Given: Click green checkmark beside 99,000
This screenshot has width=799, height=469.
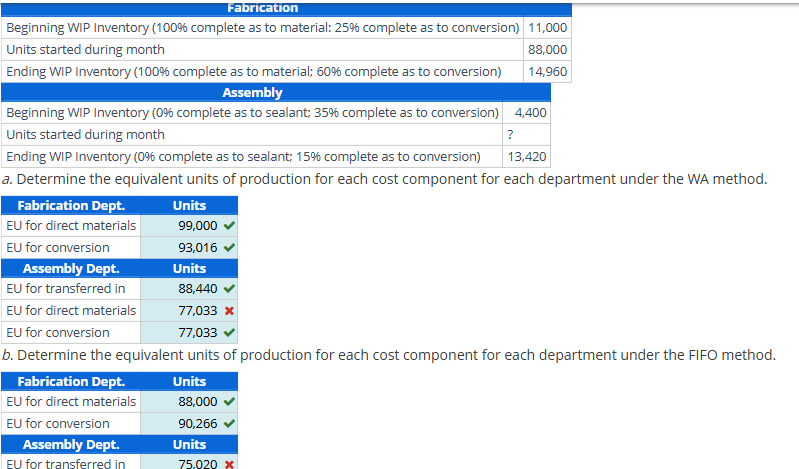Looking at the screenshot, I should click(x=229, y=225).
